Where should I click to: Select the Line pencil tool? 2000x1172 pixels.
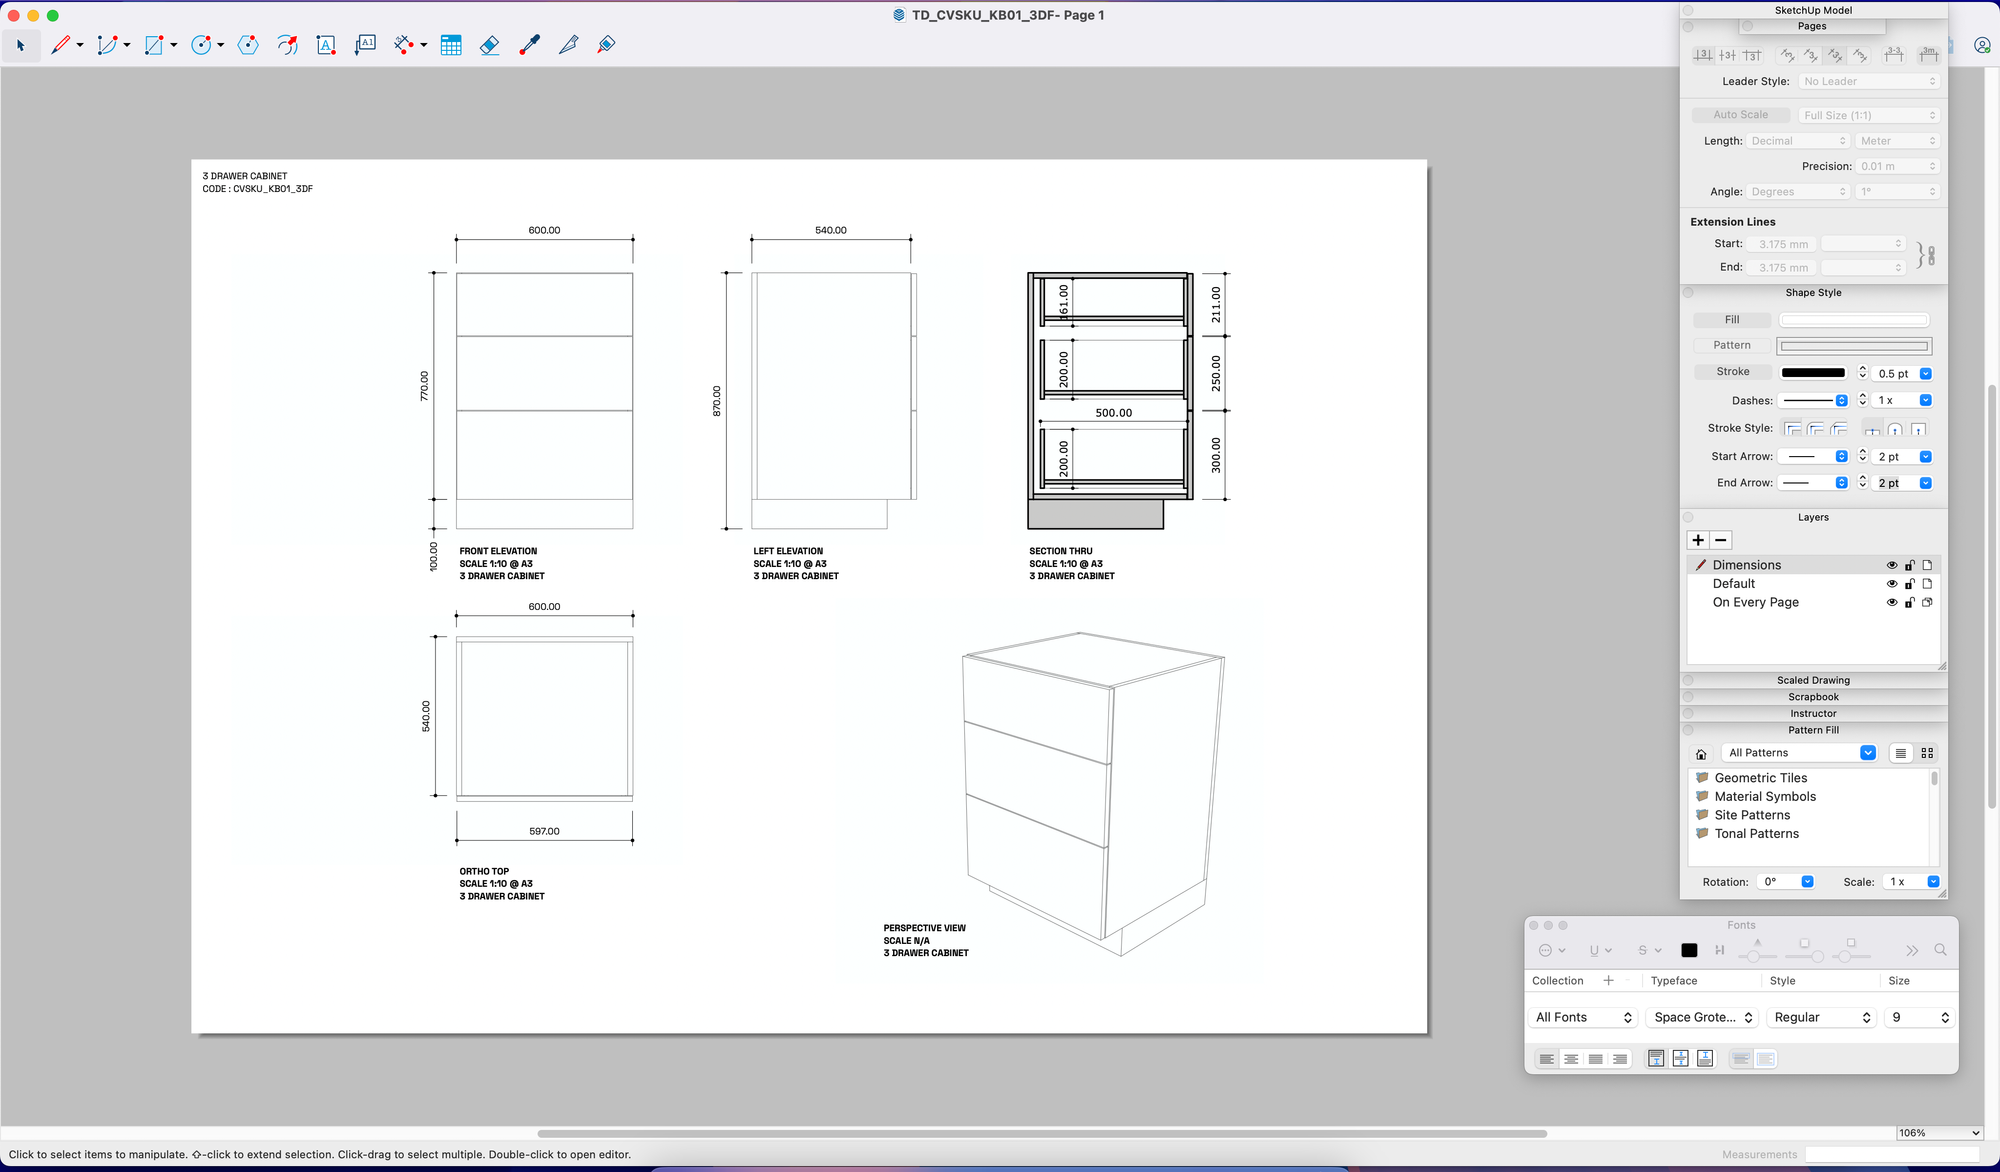click(x=61, y=45)
